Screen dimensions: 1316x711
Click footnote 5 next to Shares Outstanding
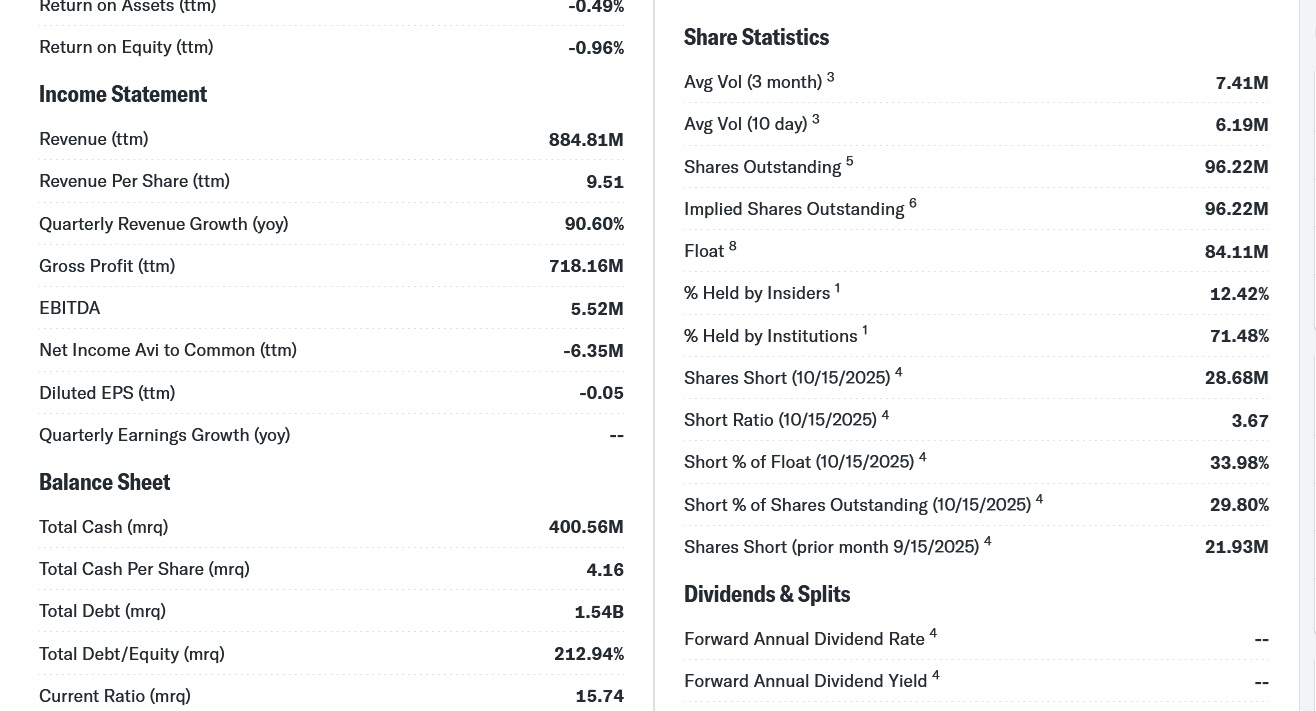(x=849, y=161)
